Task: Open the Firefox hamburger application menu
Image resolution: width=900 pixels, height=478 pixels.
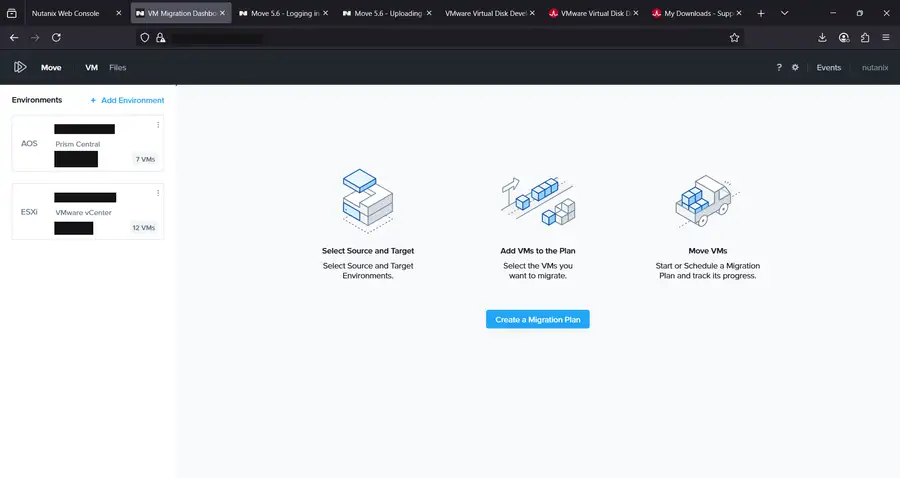Action: point(886,38)
